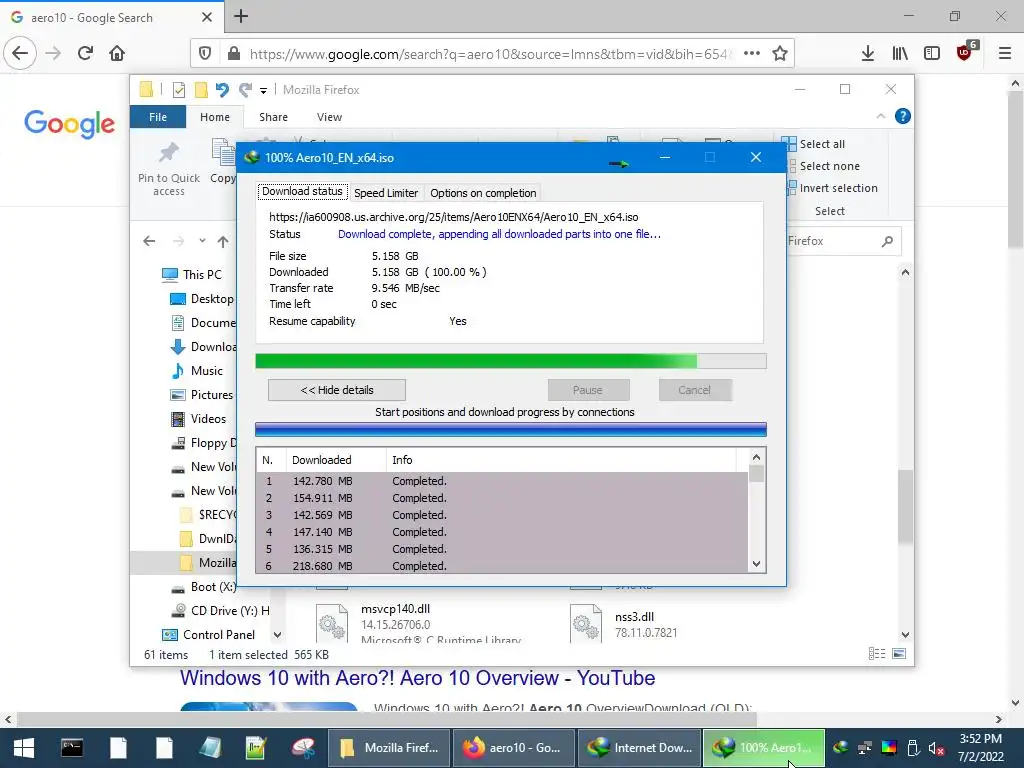Select the msvcp140.dll file

[x=418, y=624]
